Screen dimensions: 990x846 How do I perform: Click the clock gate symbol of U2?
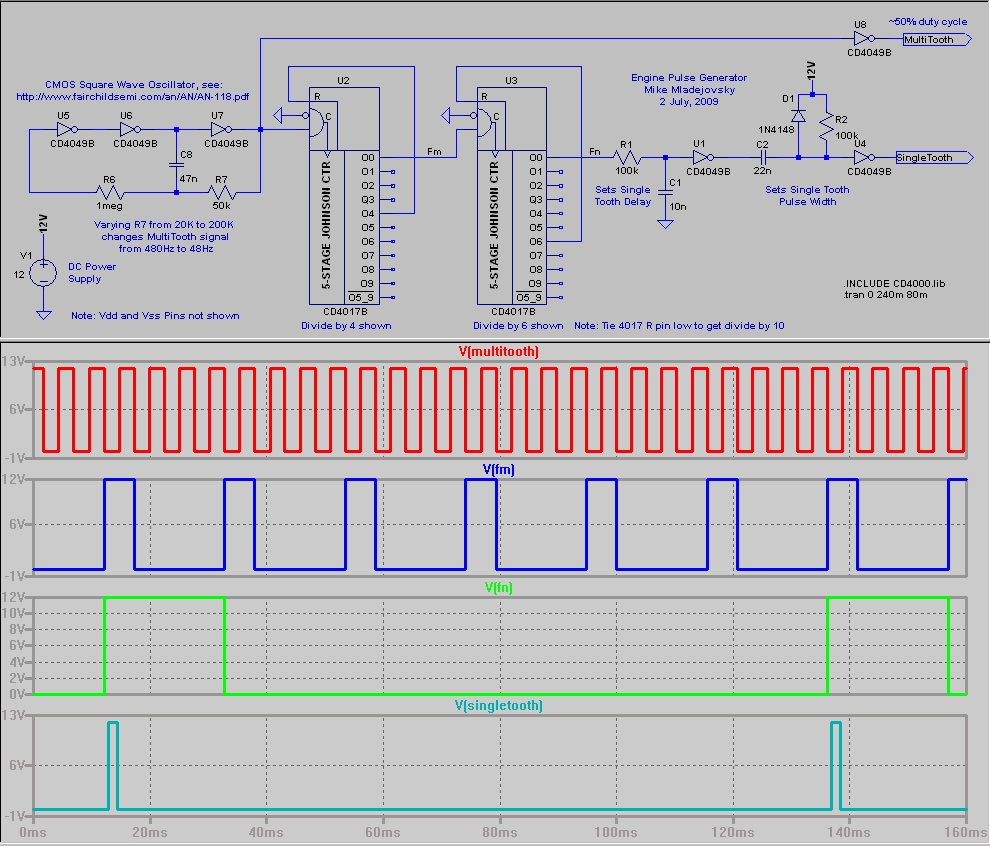317,120
